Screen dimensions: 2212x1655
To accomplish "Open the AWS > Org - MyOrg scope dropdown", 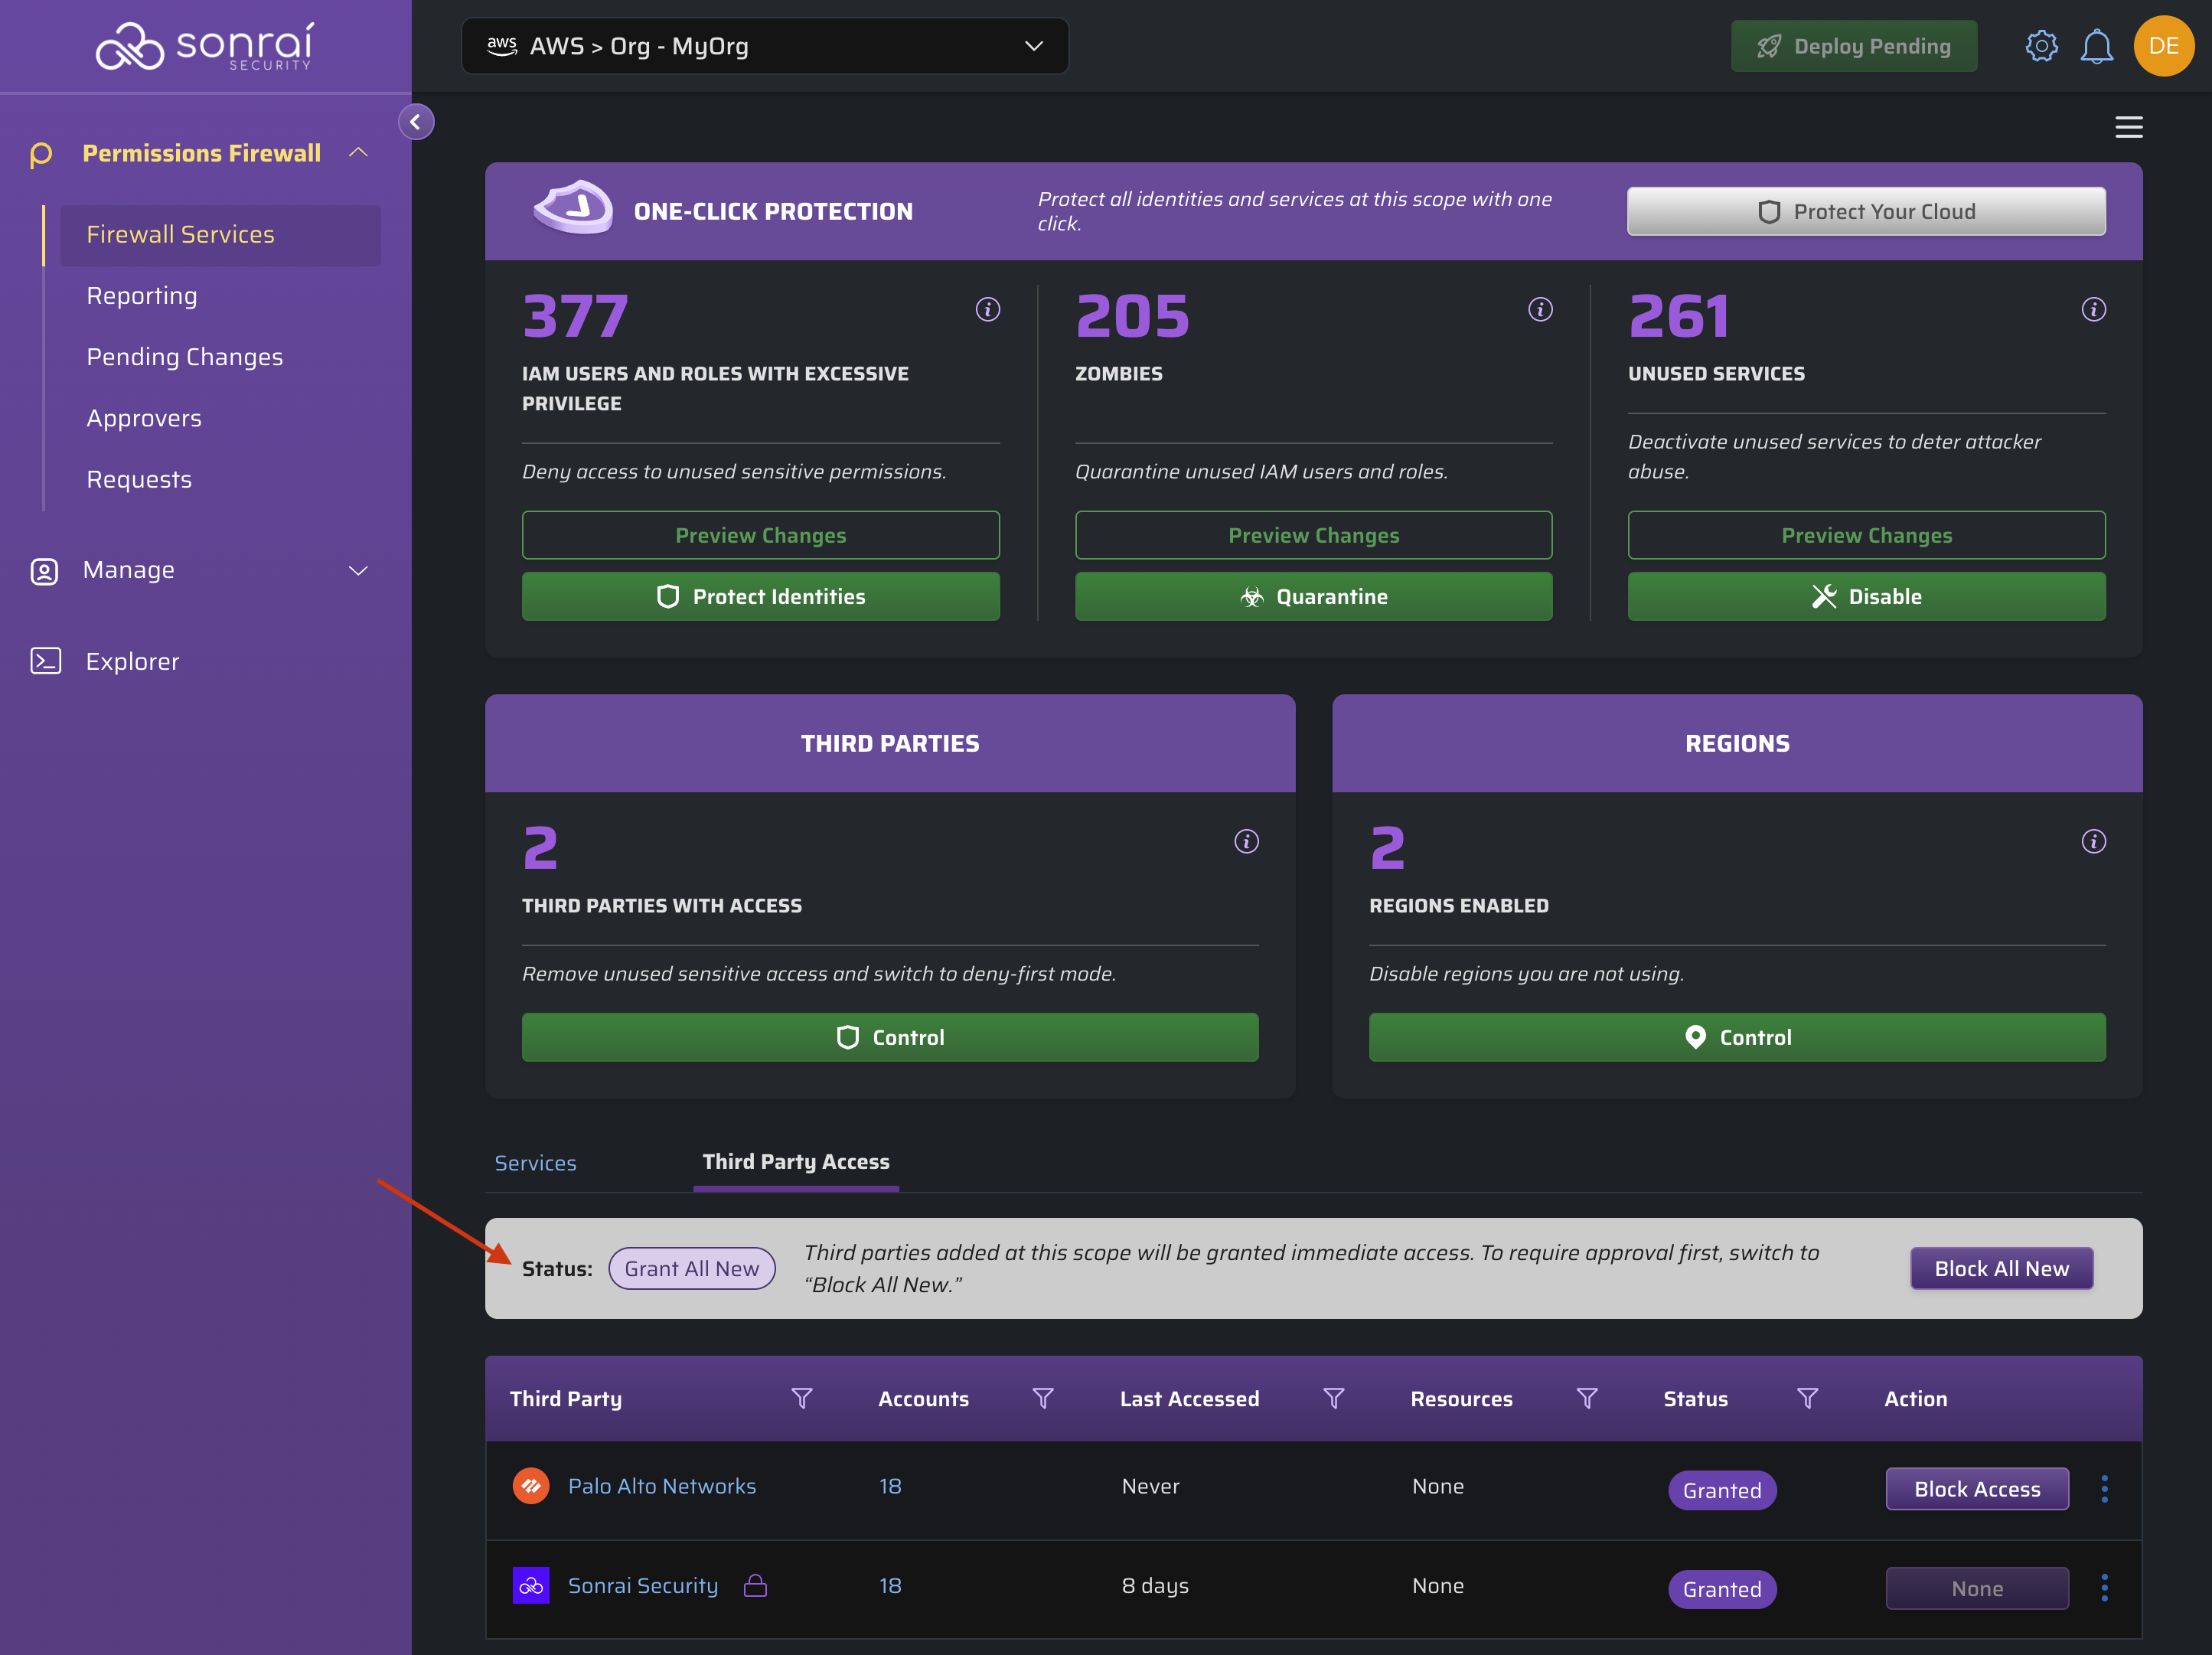I will click(x=765, y=46).
